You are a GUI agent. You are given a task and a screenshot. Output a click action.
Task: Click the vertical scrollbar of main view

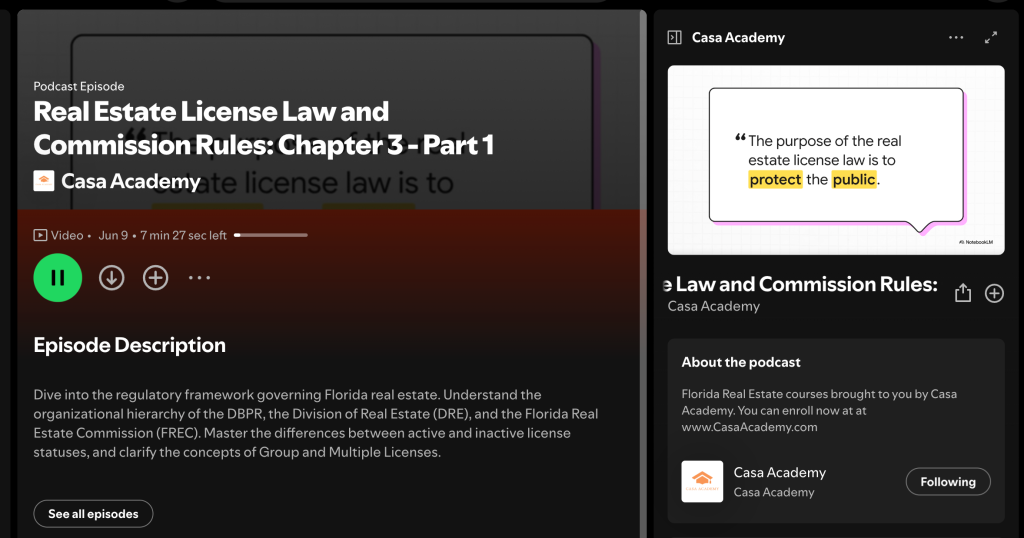pyautogui.click(x=643, y=274)
